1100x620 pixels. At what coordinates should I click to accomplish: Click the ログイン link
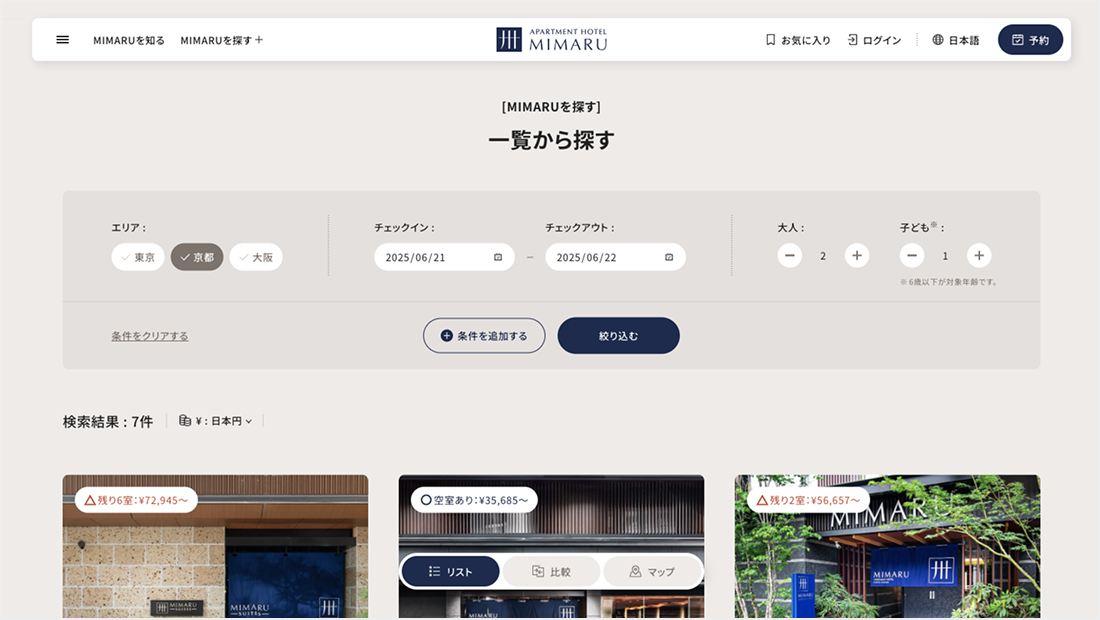874,40
